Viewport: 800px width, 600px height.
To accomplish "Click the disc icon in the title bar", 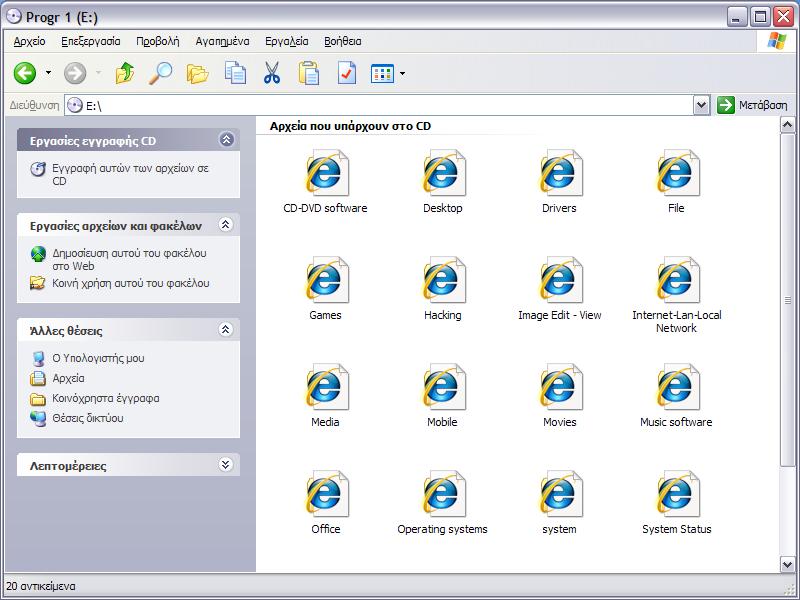I will coord(13,17).
